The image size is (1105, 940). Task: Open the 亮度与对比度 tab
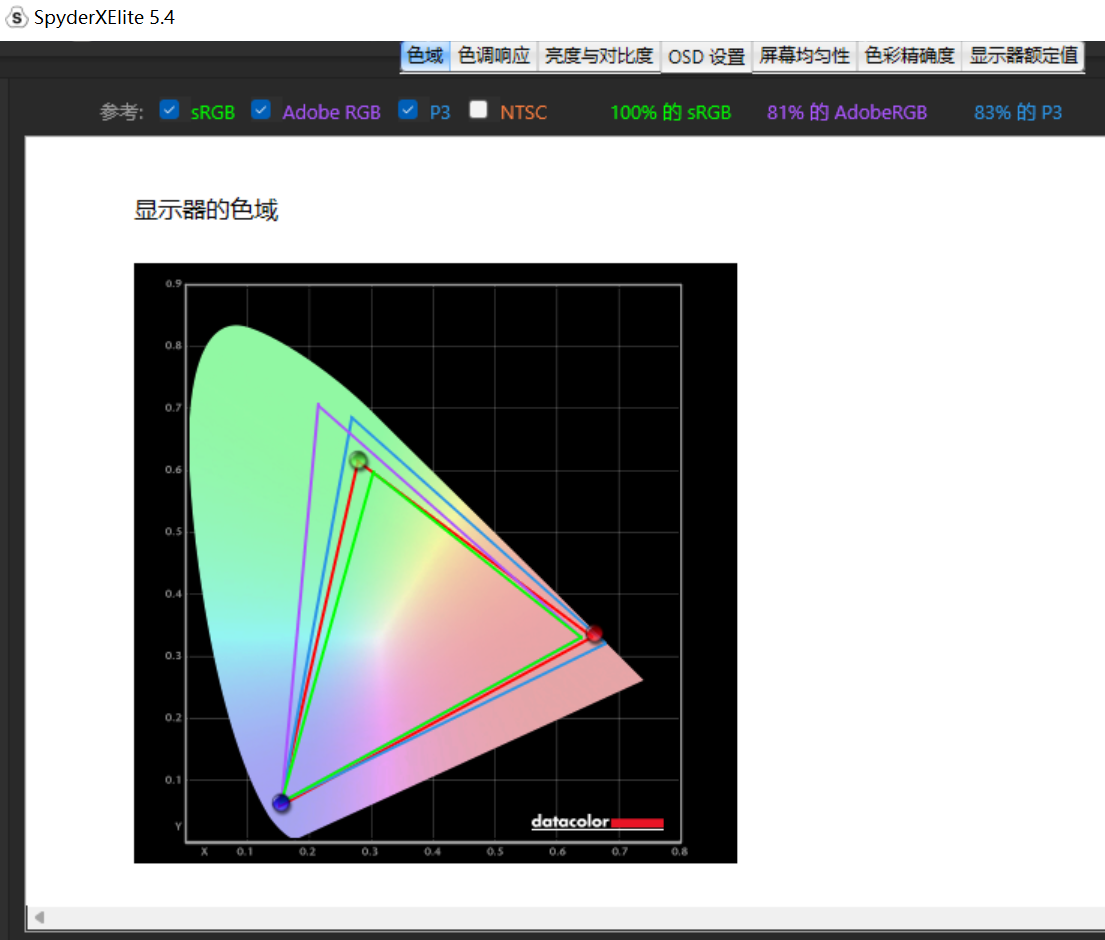[x=599, y=56]
